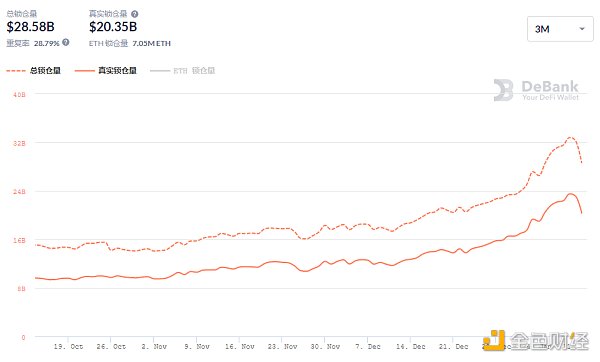The height and width of the screenshot is (362, 600).
Task: Click the gray line swatch for ETH 锁仓量
Action: pyautogui.click(x=160, y=71)
